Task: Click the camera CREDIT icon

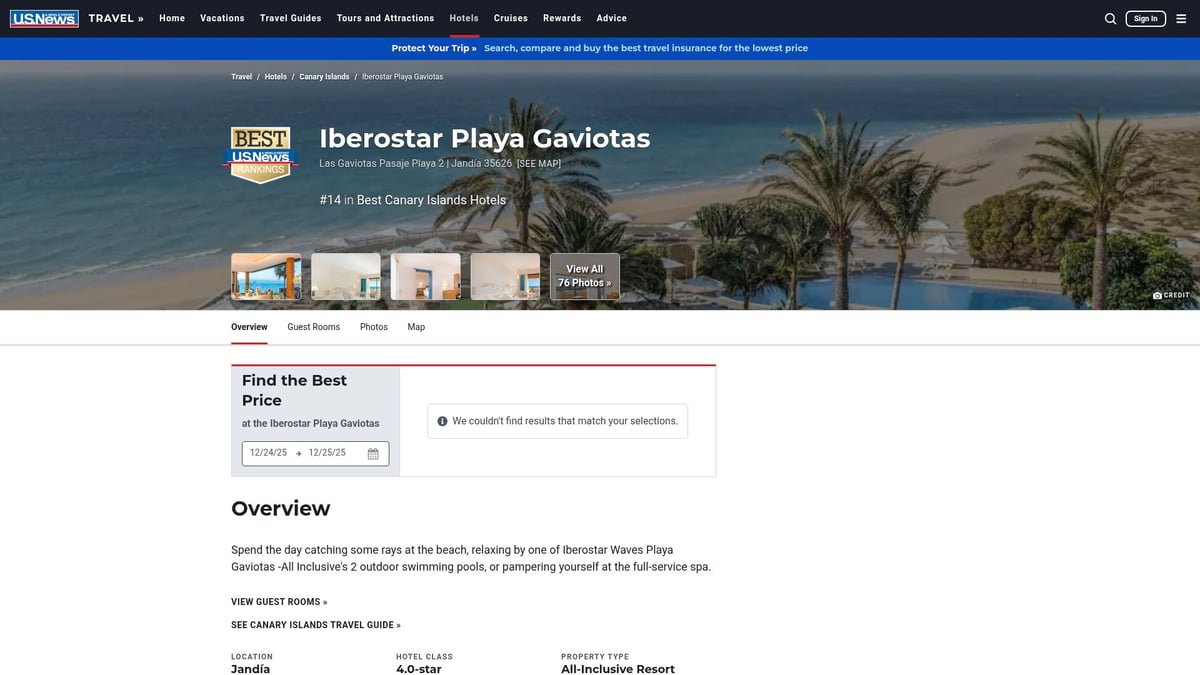Action: [1157, 294]
